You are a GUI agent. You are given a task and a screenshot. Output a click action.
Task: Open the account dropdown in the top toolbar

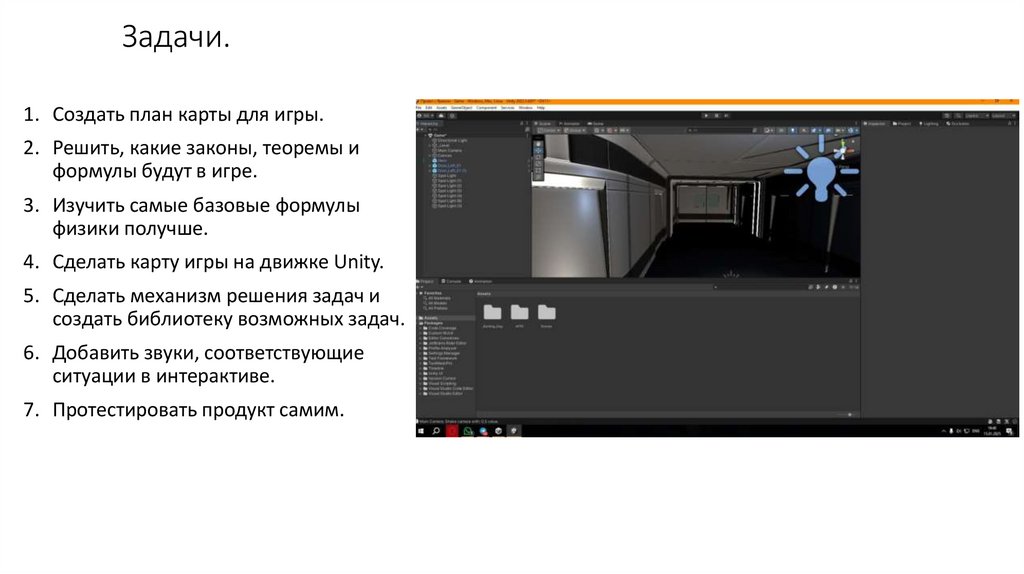click(425, 116)
